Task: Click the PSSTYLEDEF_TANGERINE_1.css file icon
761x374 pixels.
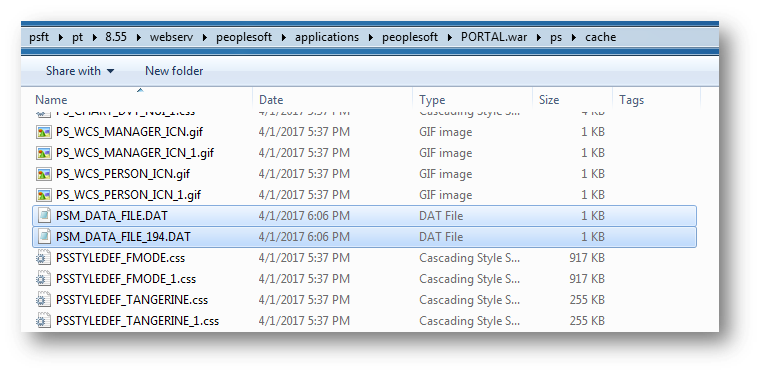Action: pos(44,321)
